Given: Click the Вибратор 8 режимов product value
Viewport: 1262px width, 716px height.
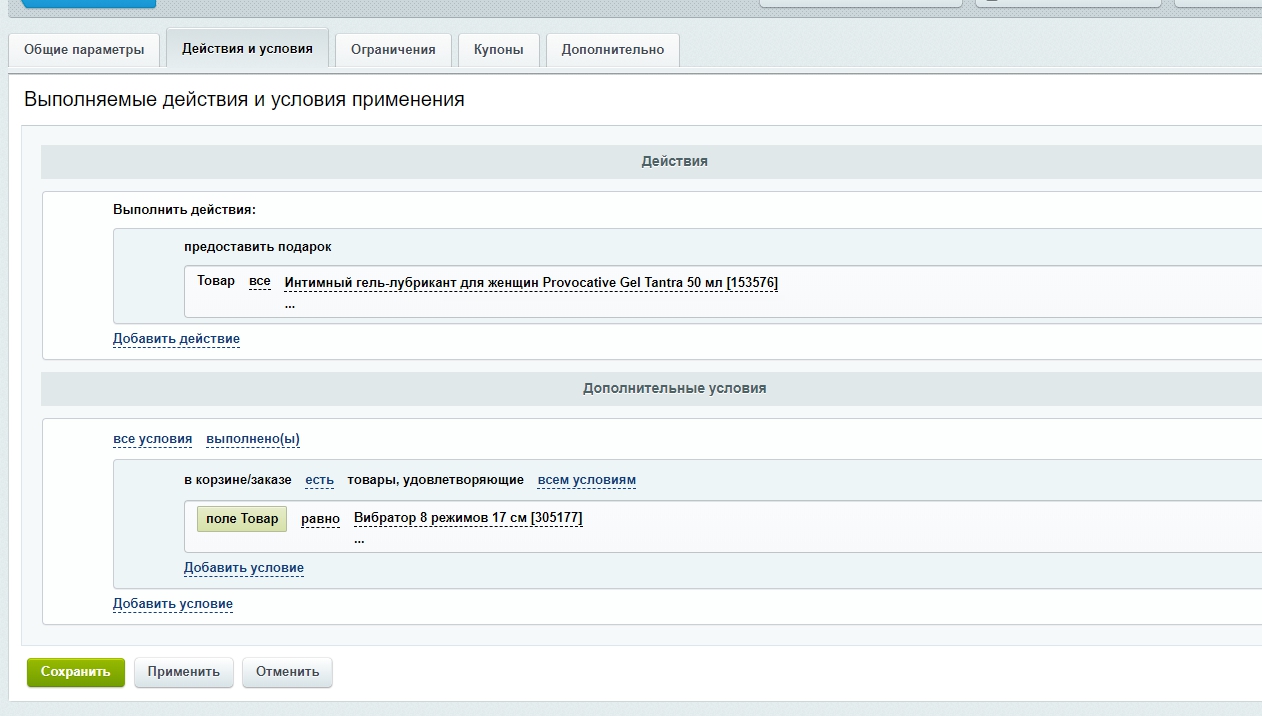Looking at the screenshot, I should click(468, 518).
